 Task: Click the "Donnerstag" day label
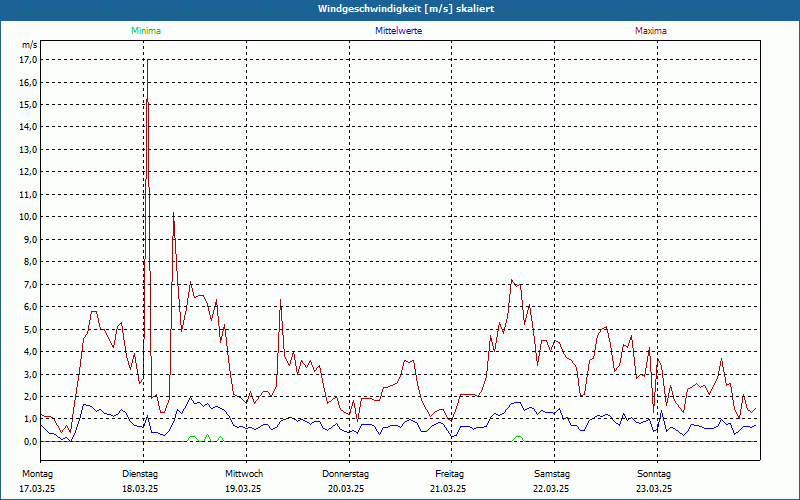[345, 474]
